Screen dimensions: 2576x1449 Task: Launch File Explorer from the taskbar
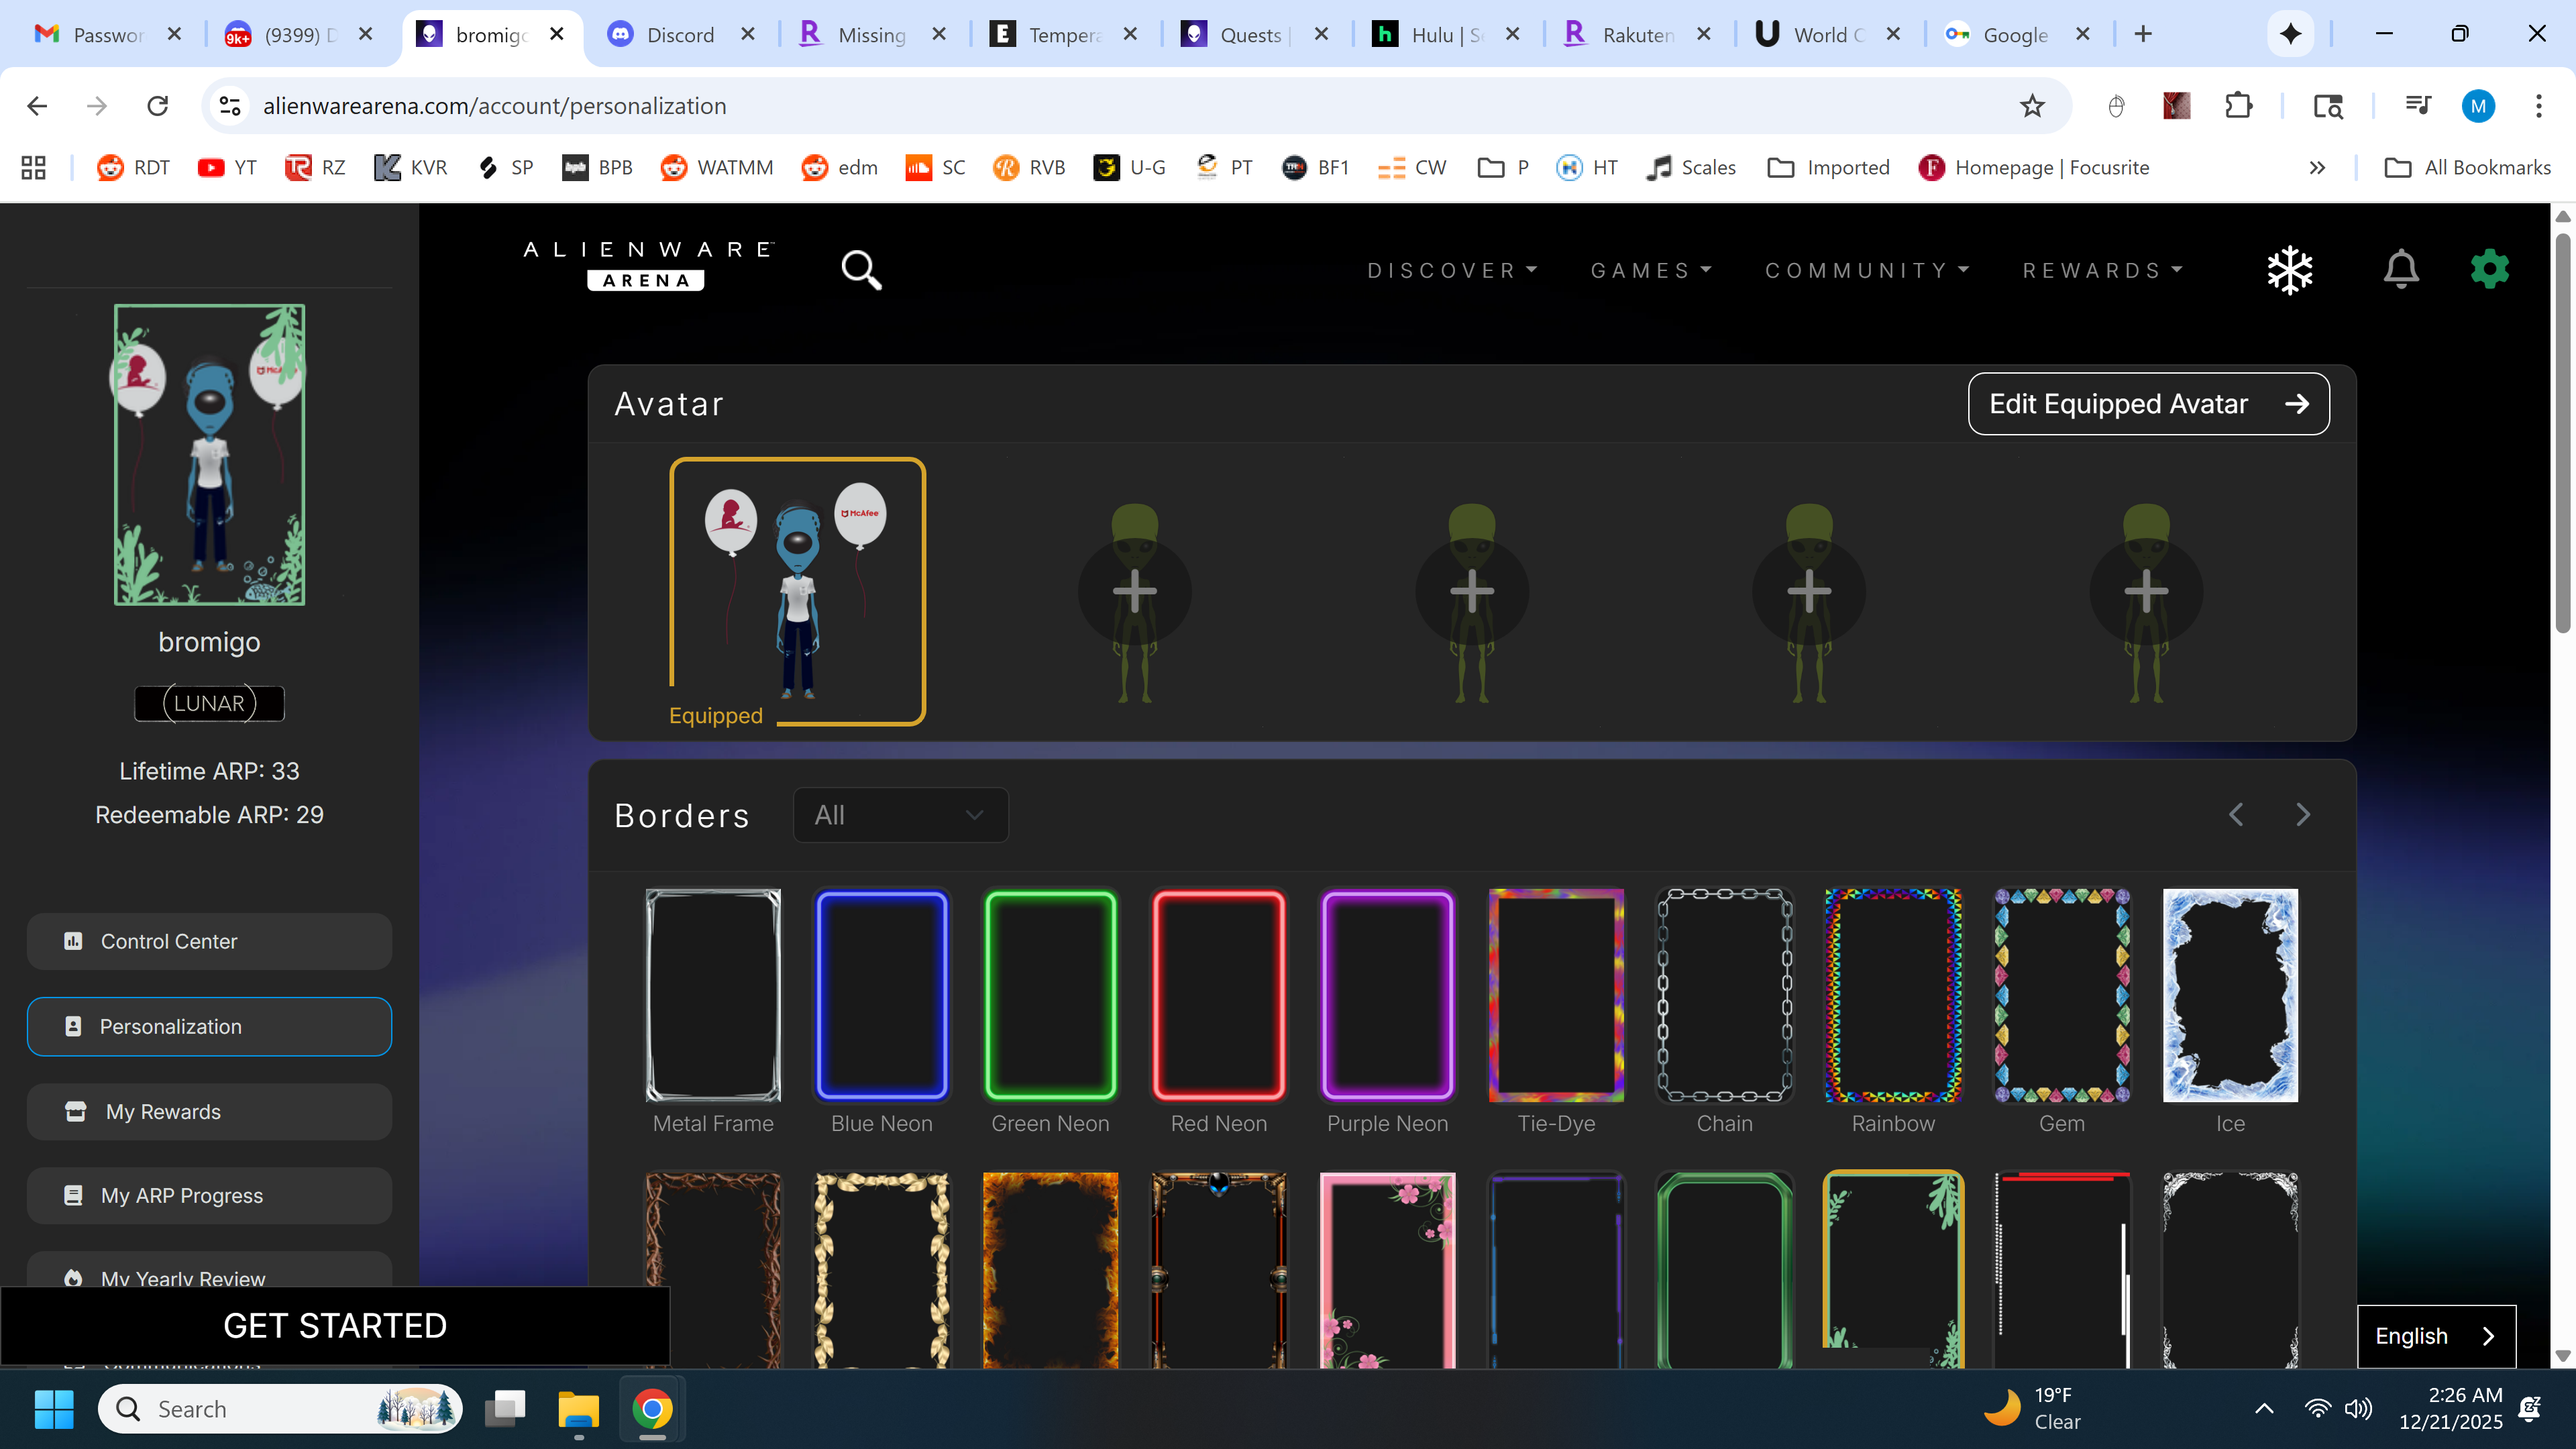578,1409
